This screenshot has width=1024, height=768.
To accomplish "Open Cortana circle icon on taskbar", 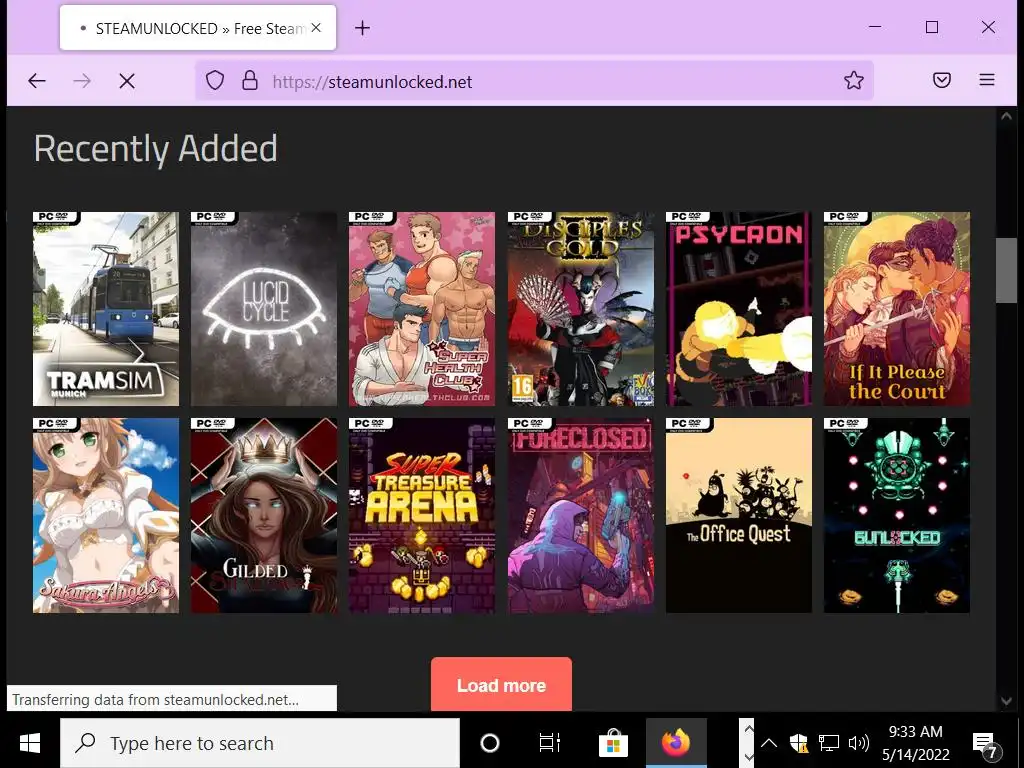I will (490, 743).
